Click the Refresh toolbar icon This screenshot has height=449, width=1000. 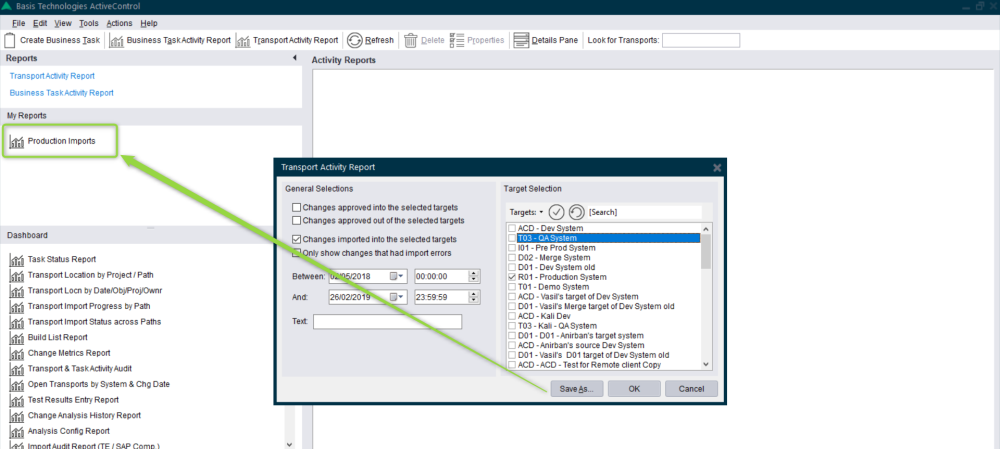point(355,40)
